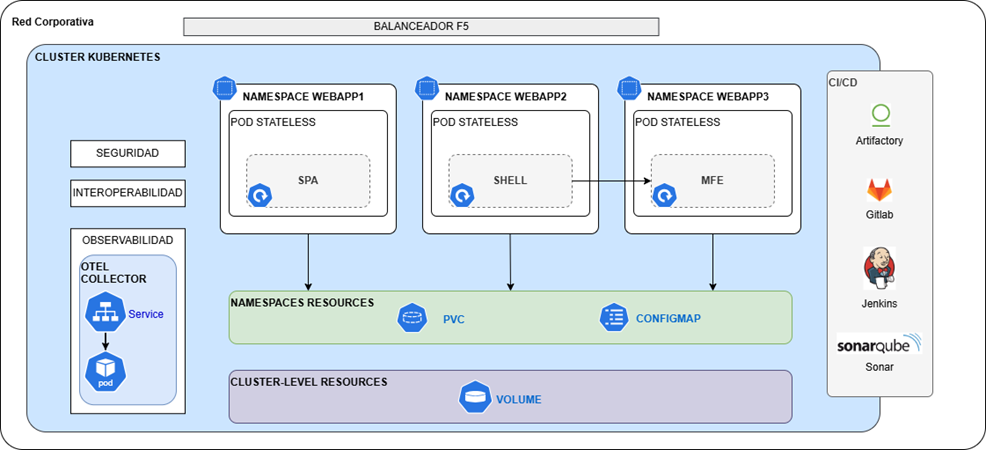Screen dimensions: 986x450
Task: Select the SonarQube logo
Action: point(879,345)
